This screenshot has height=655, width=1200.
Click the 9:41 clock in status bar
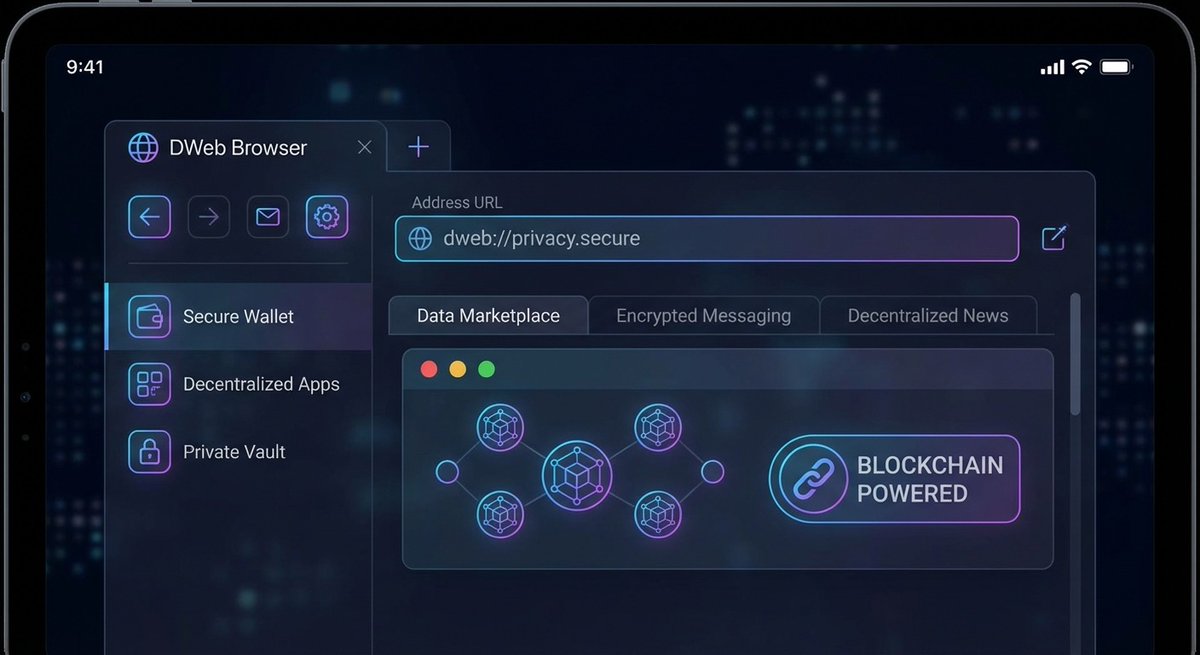pos(85,67)
